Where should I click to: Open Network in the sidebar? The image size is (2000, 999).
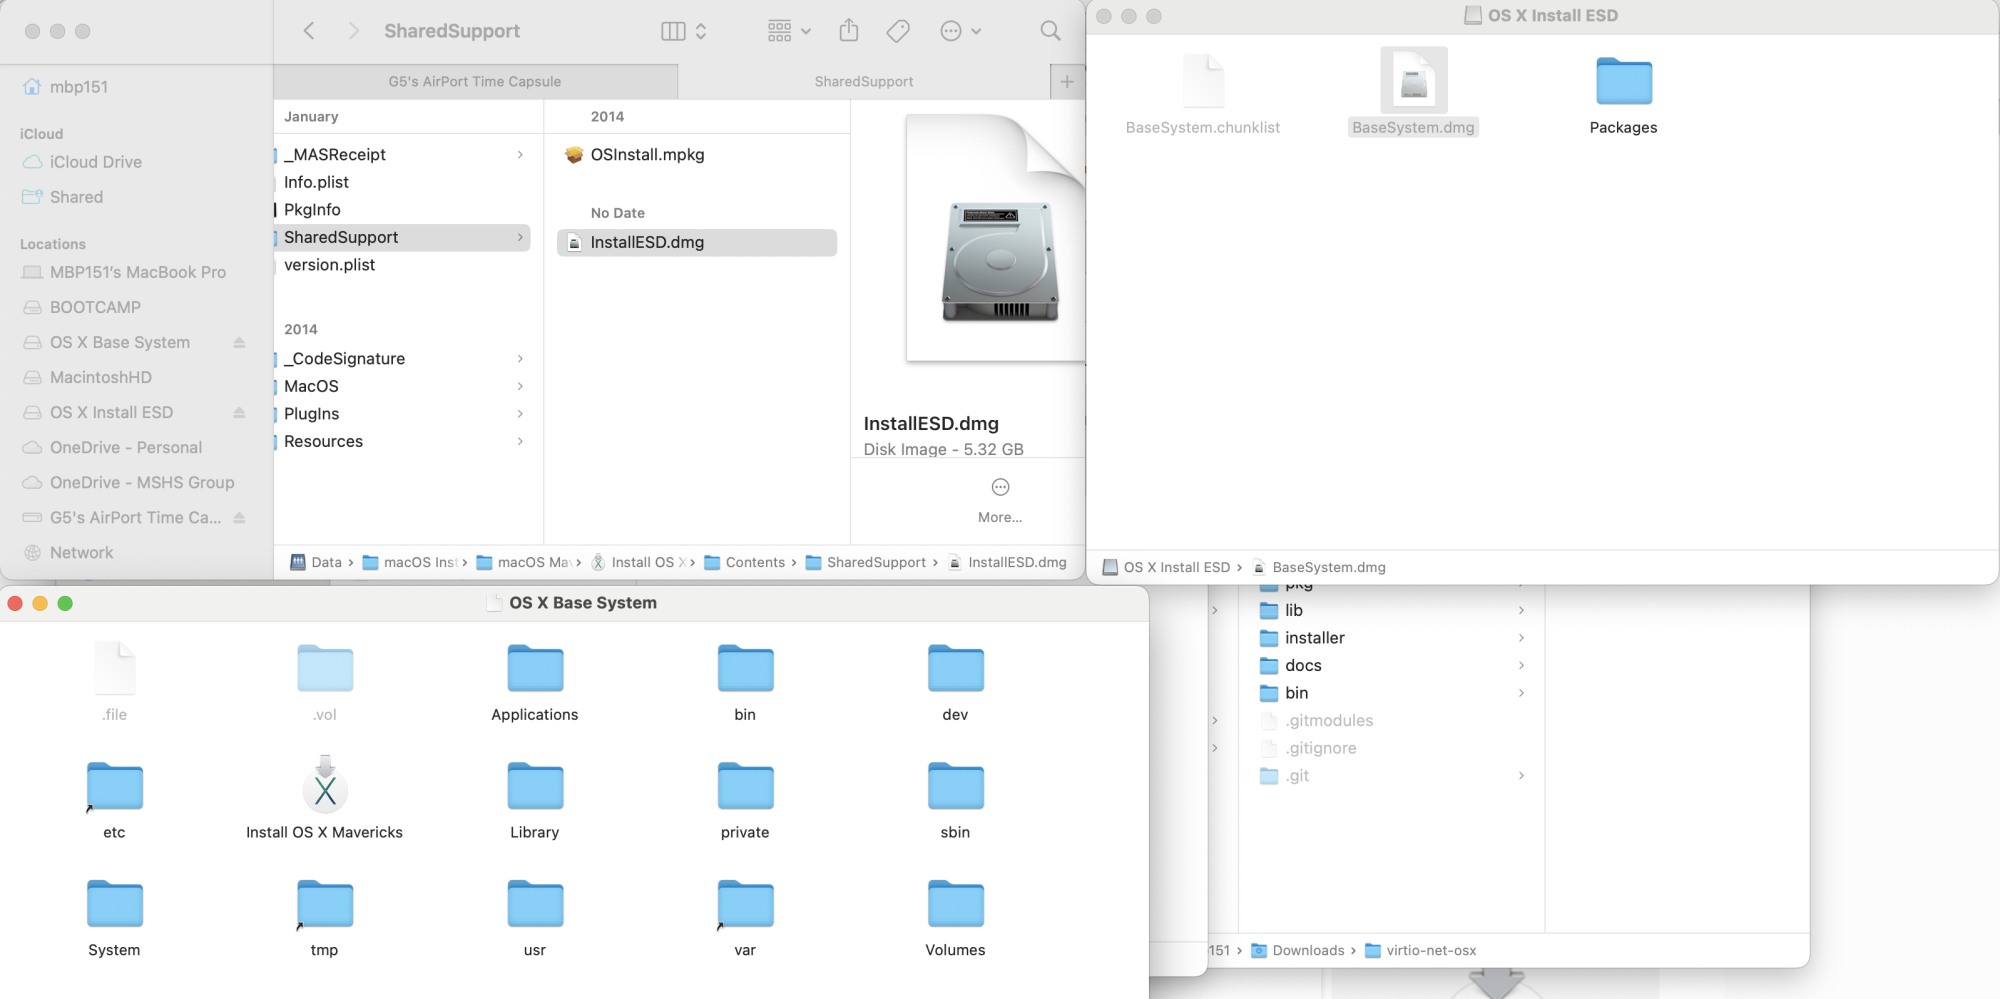point(68,552)
